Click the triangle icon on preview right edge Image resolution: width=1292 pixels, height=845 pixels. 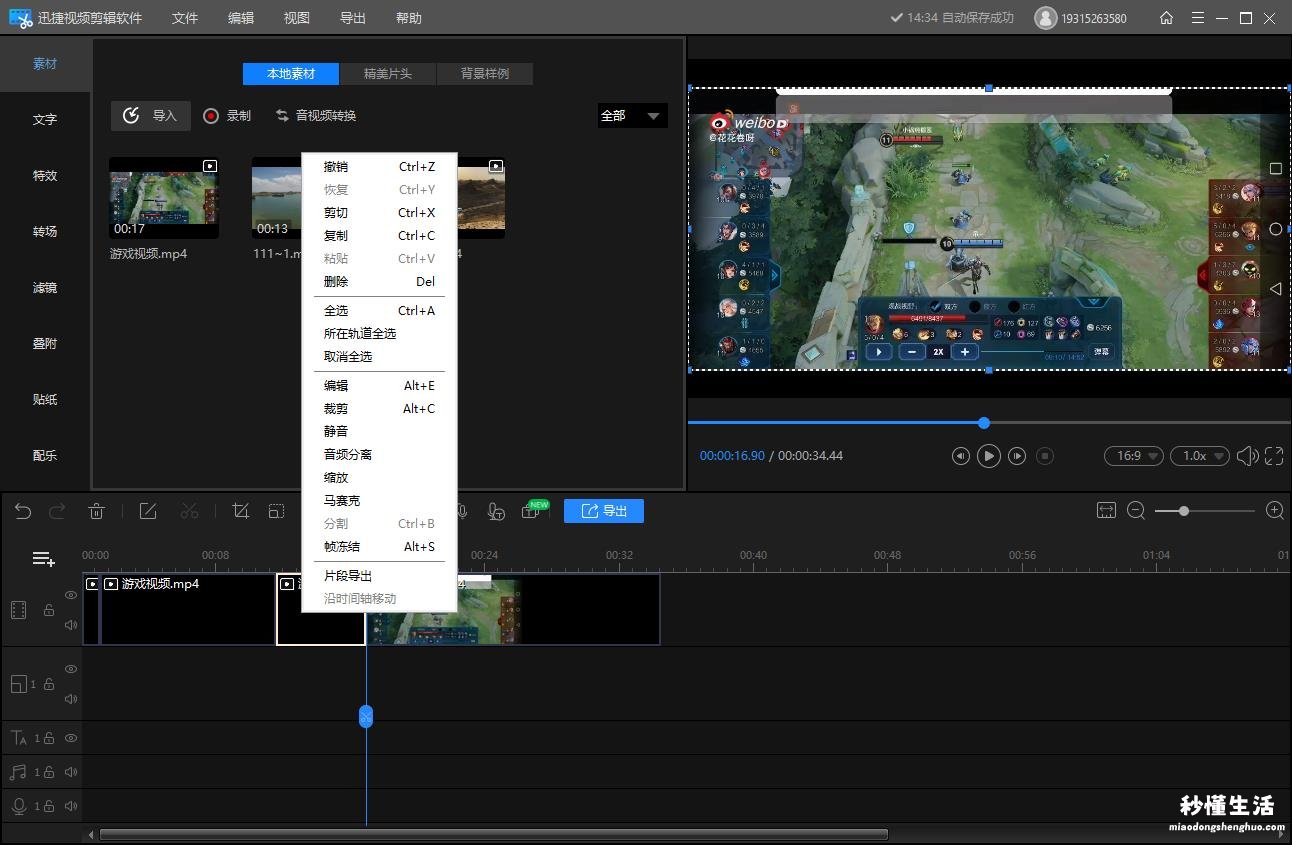1275,288
